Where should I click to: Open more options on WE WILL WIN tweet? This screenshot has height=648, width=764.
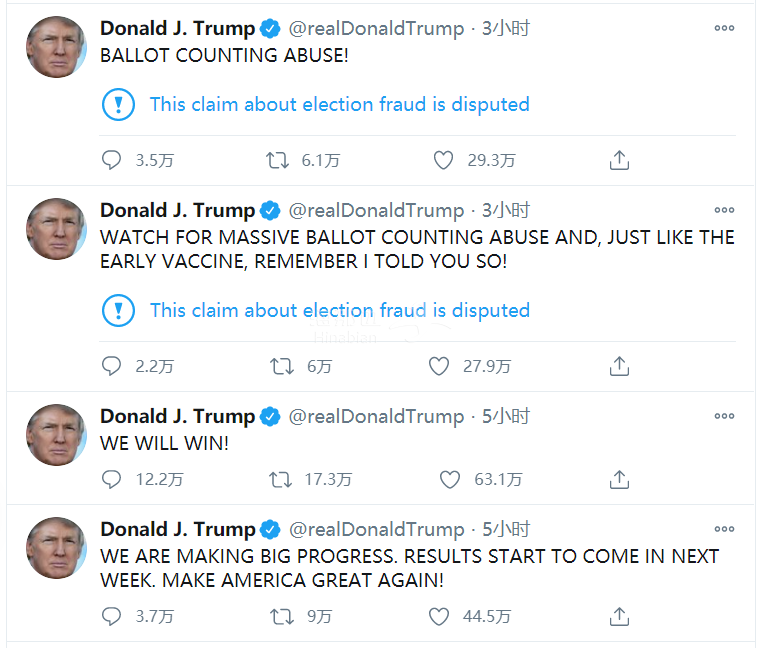click(724, 416)
